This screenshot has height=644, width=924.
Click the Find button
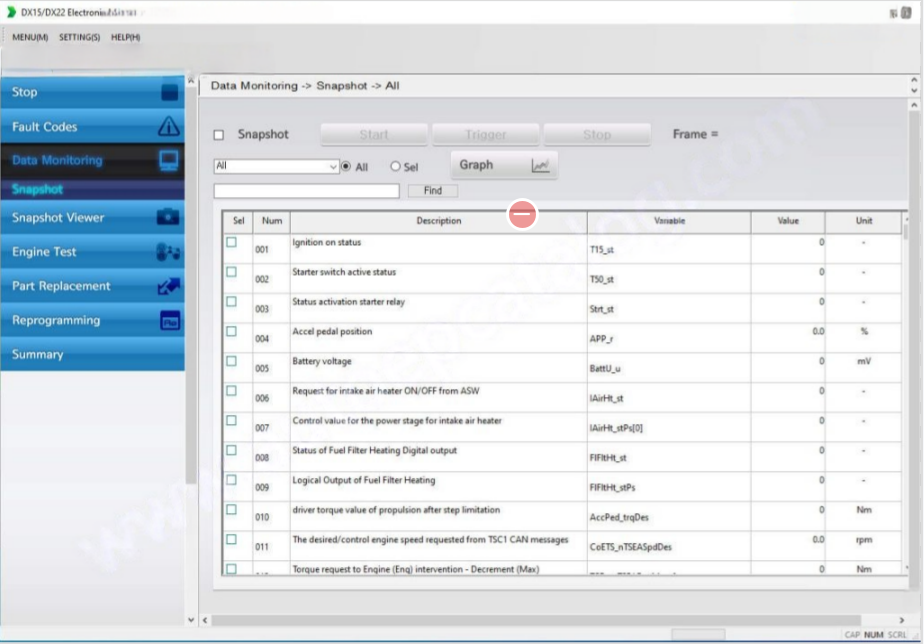pyautogui.click(x=432, y=190)
